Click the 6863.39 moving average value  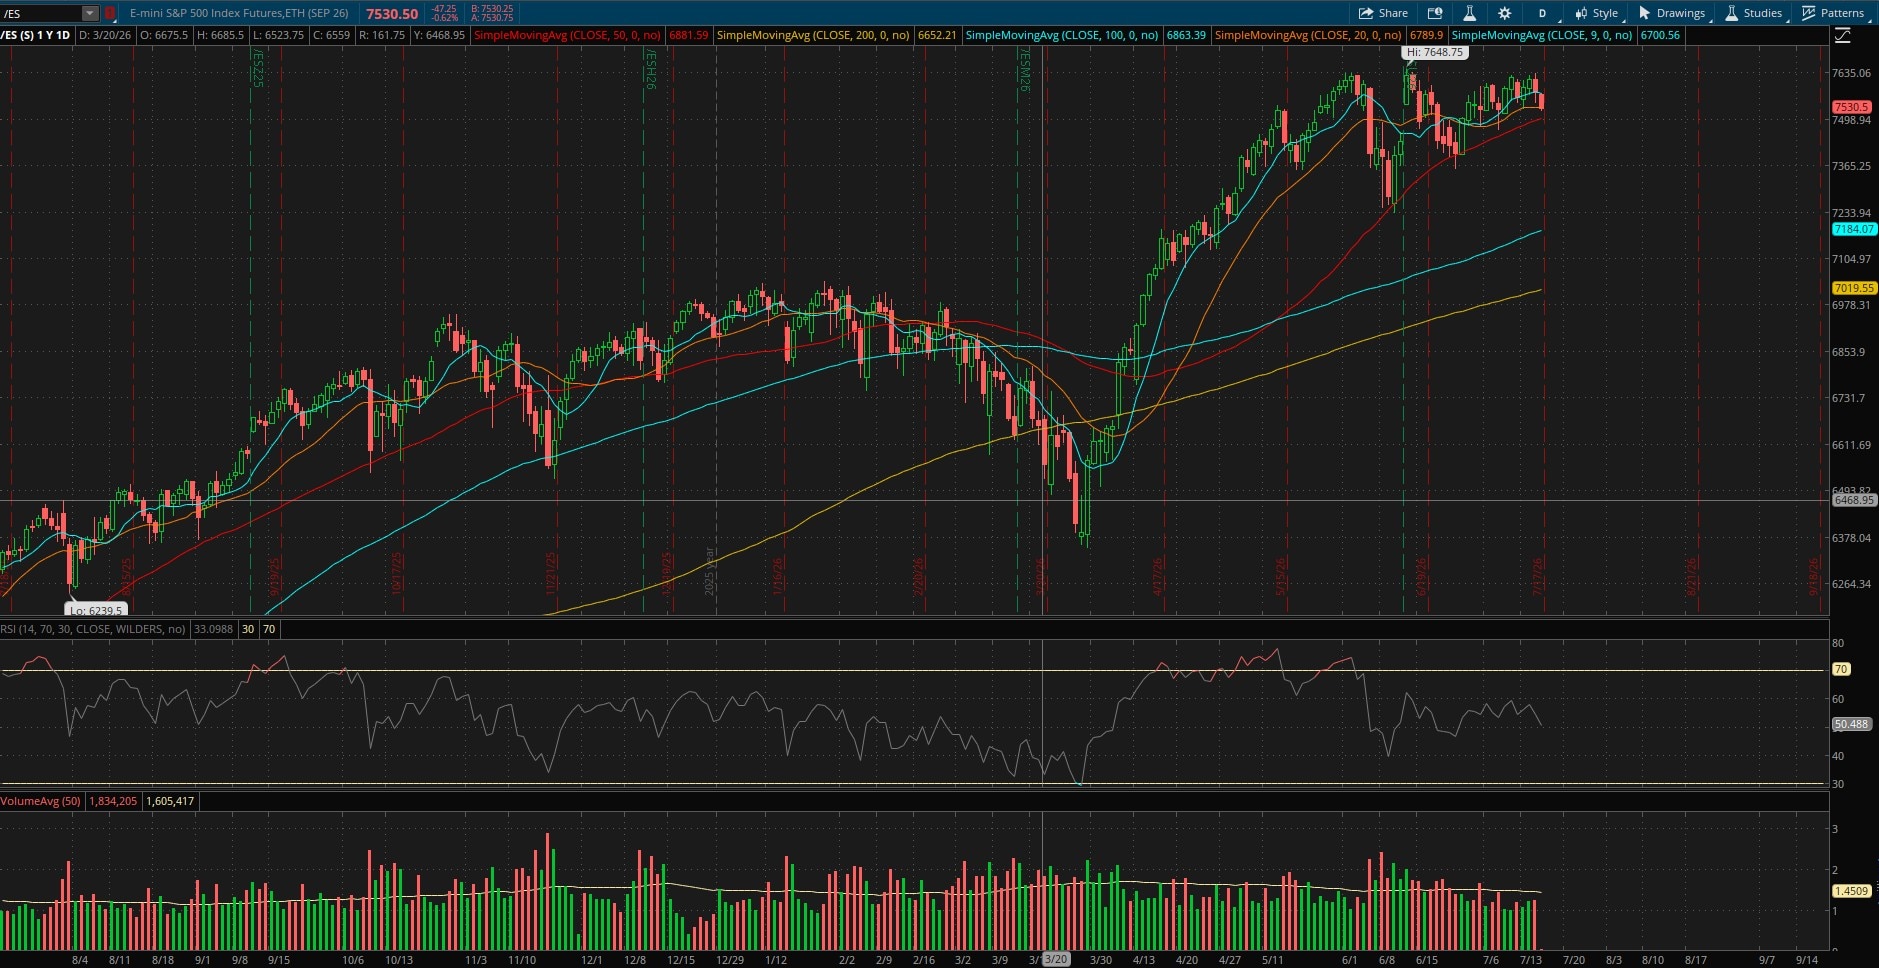point(1186,35)
